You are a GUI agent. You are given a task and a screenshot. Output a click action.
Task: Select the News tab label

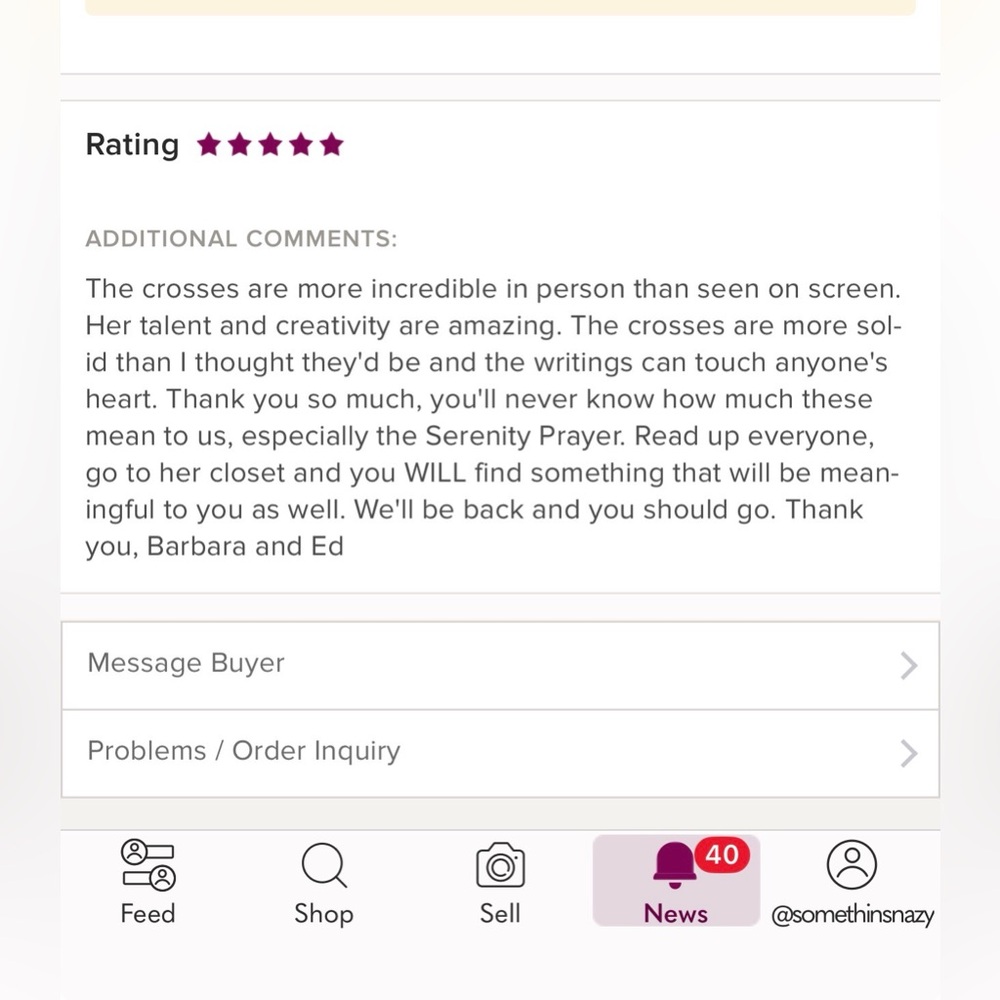pyautogui.click(x=676, y=914)
